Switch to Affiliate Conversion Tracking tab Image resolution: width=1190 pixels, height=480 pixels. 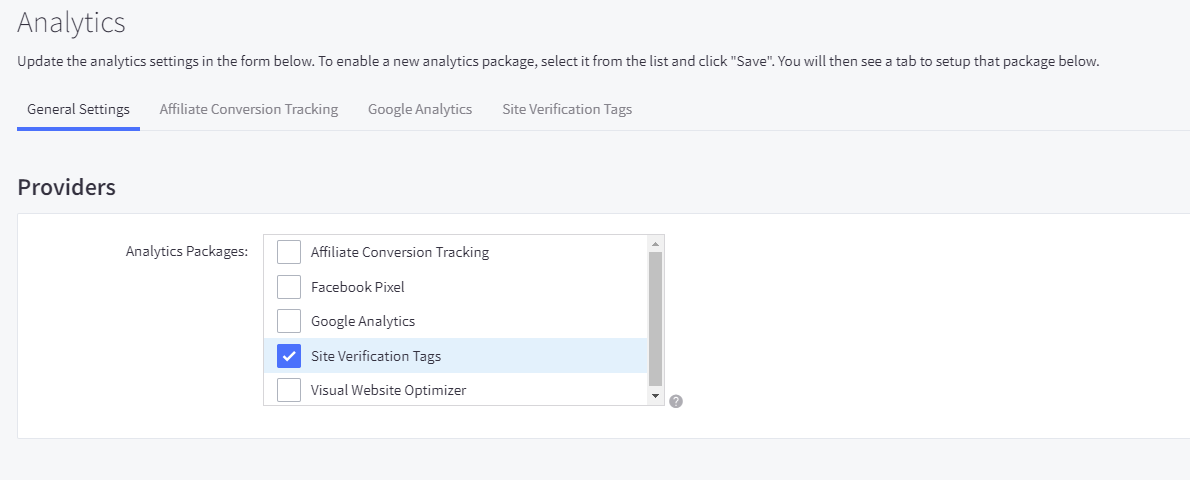[249, 109]
